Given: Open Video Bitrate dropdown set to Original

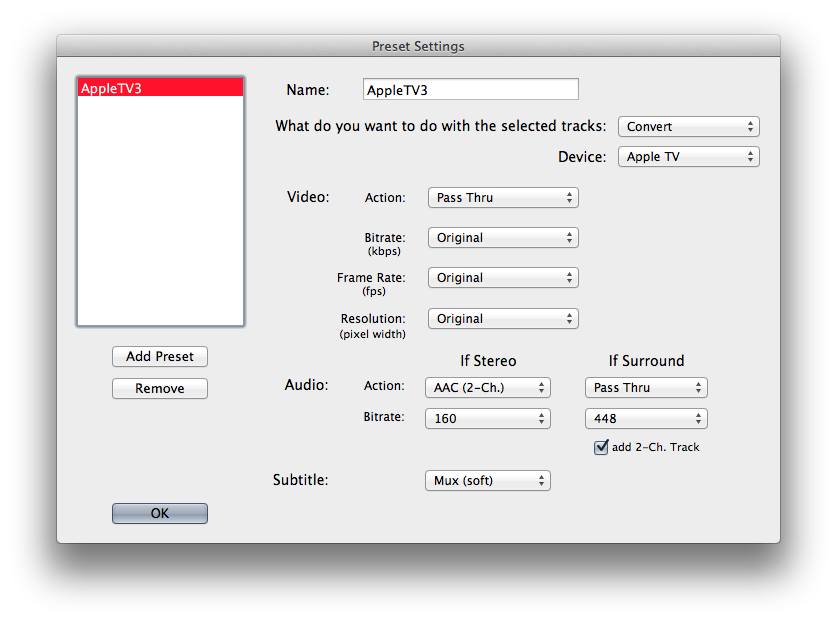Looking at the screenshot, I should click(503, 238).
